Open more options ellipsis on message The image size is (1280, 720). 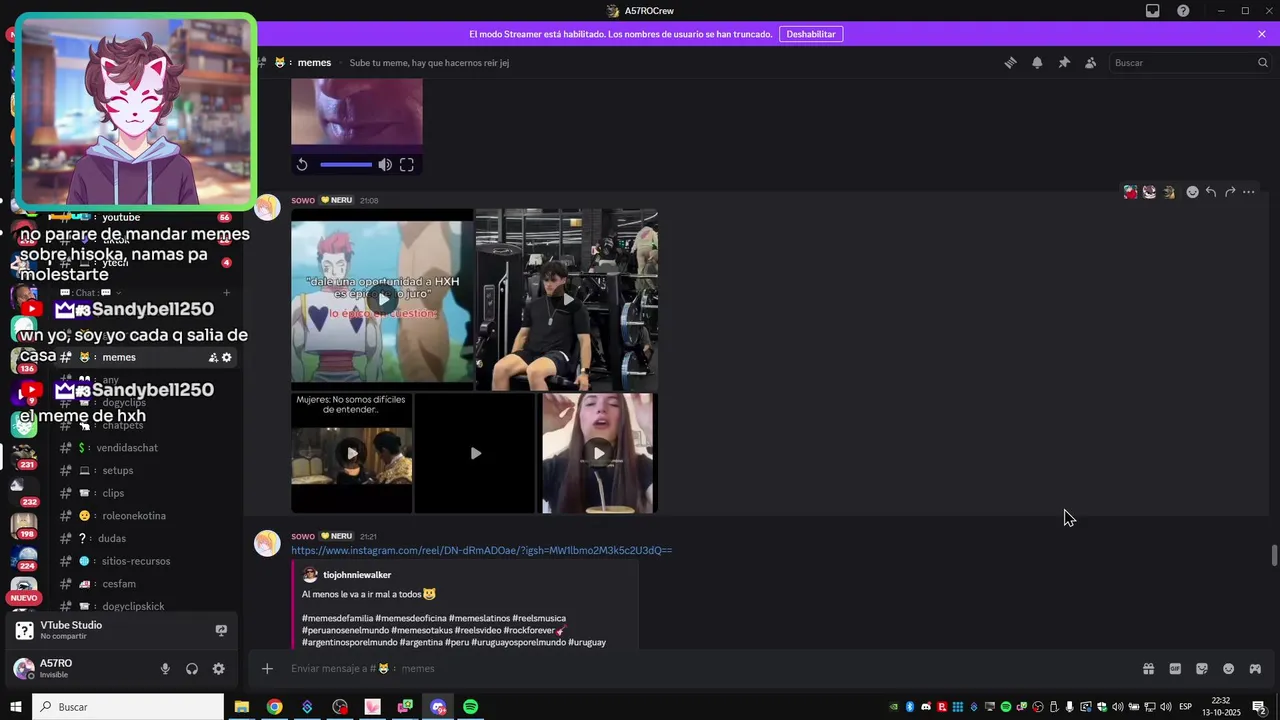tap(1249, 192)
